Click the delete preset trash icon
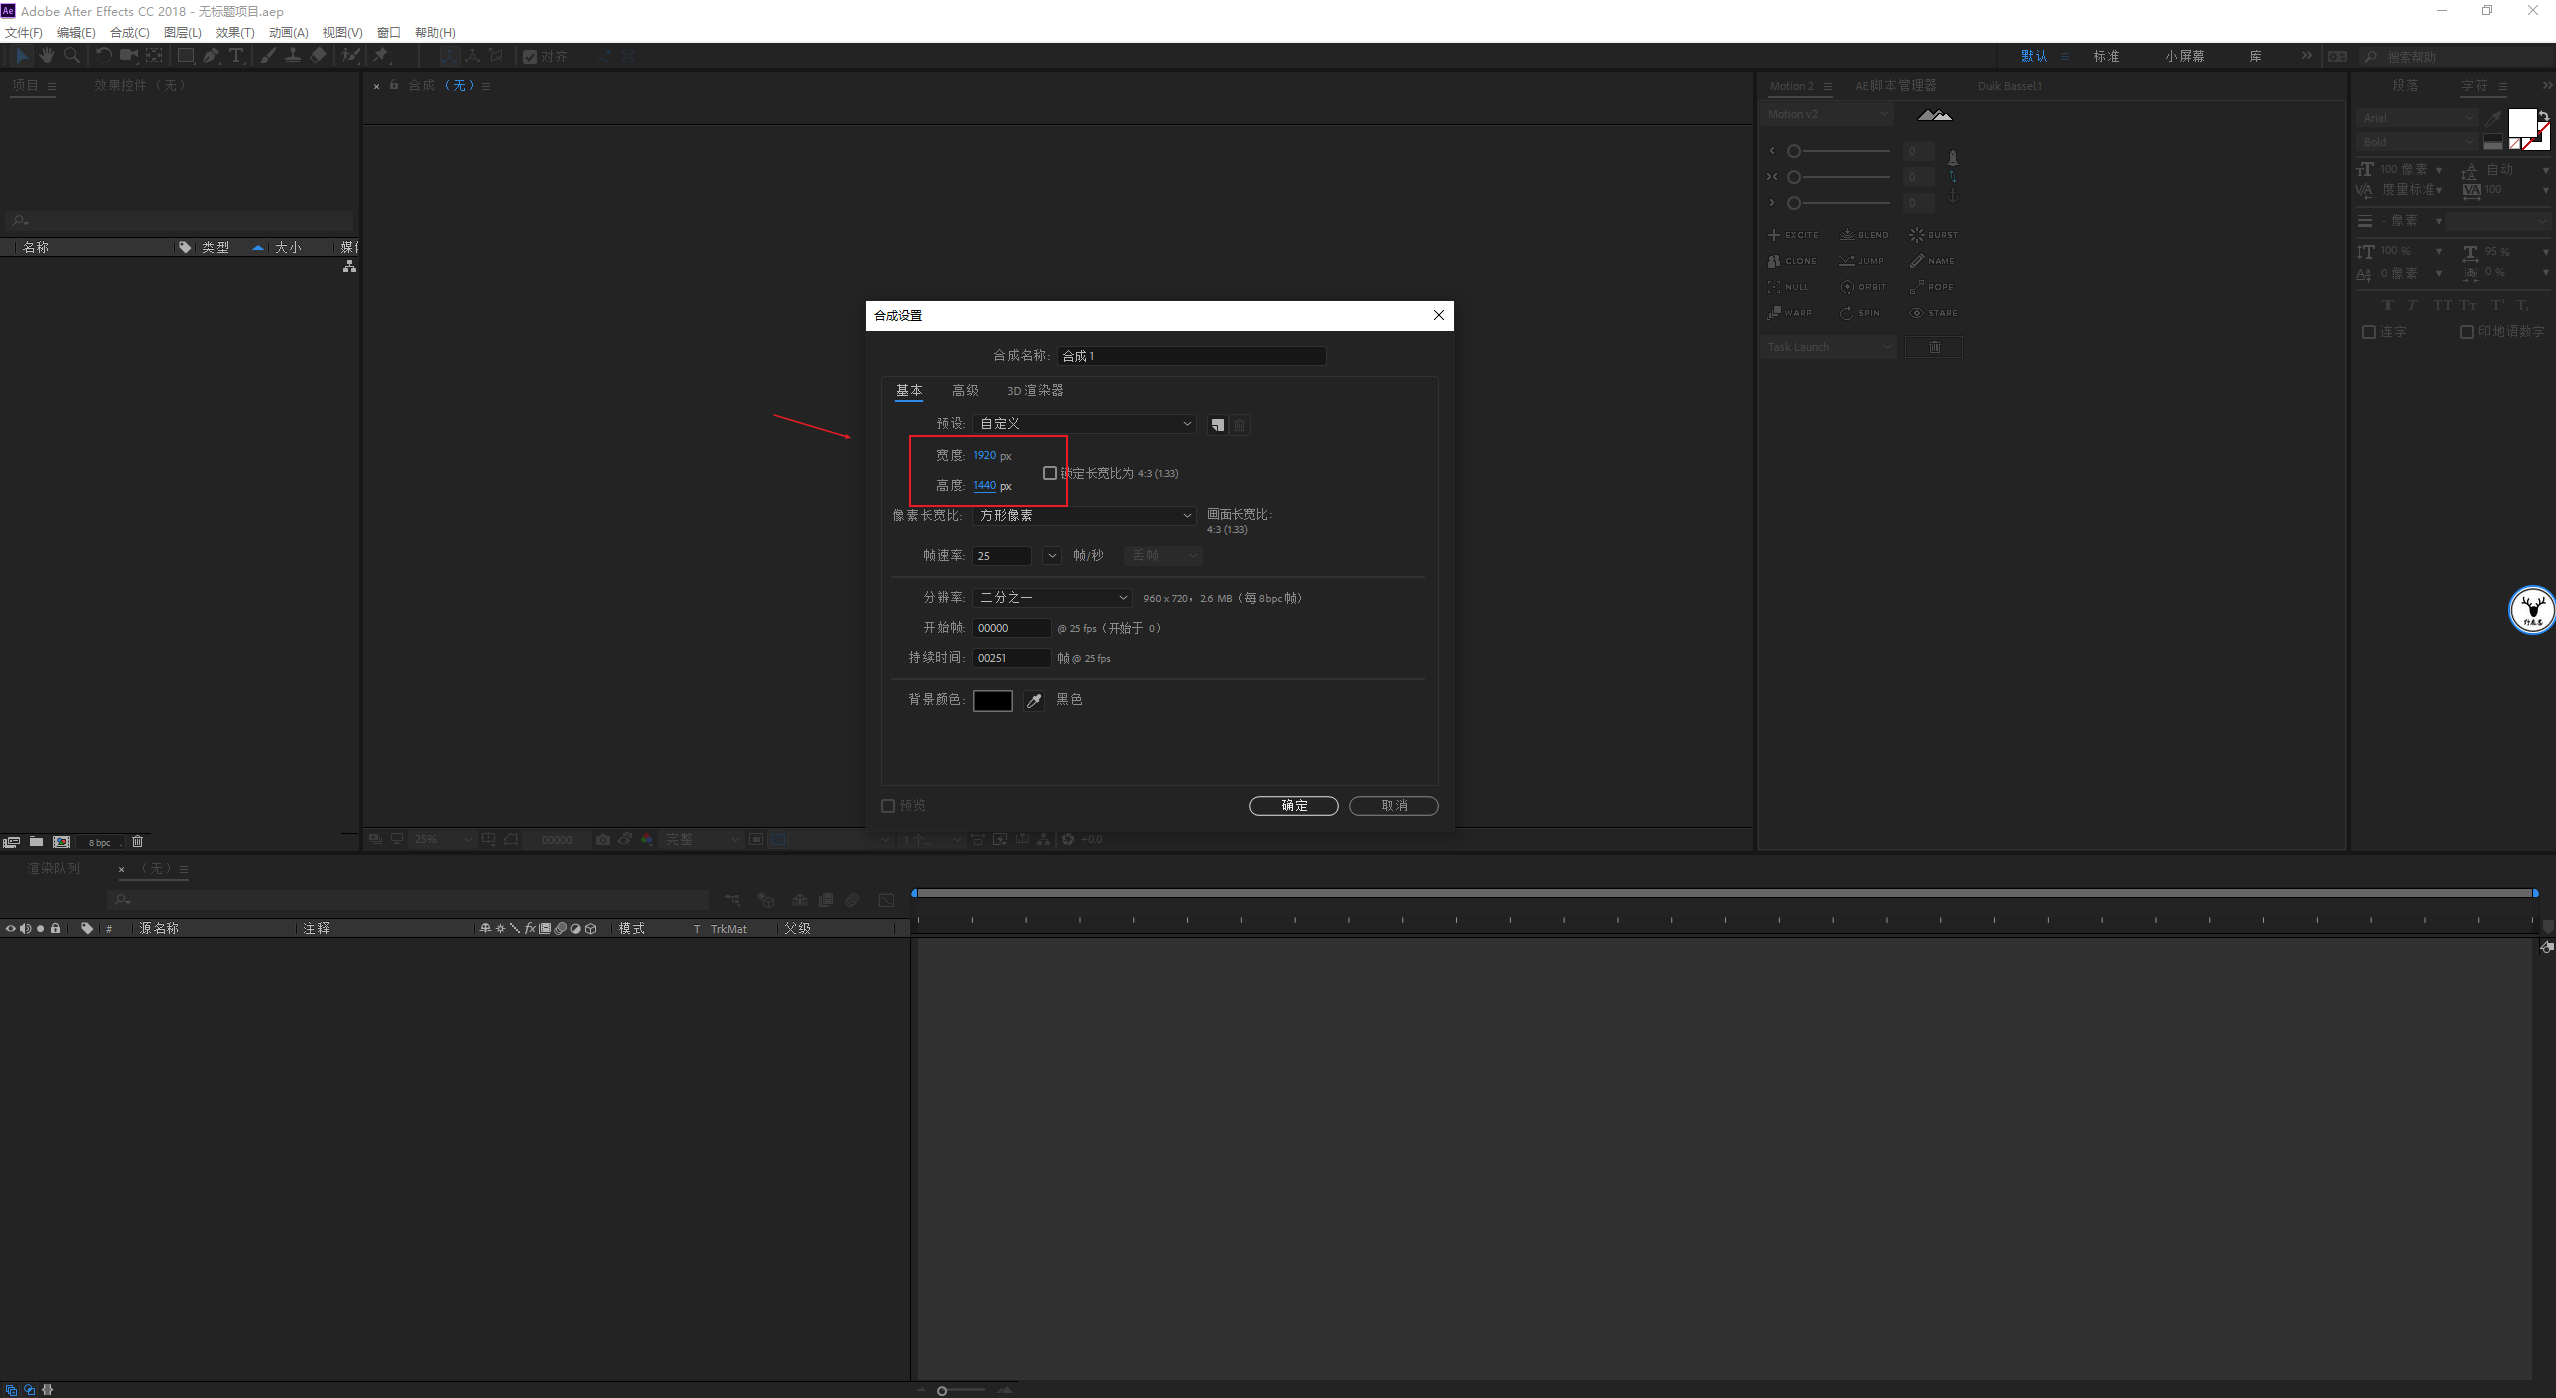This screenshot has width=2556, height=1398. tap(1240, 425)
